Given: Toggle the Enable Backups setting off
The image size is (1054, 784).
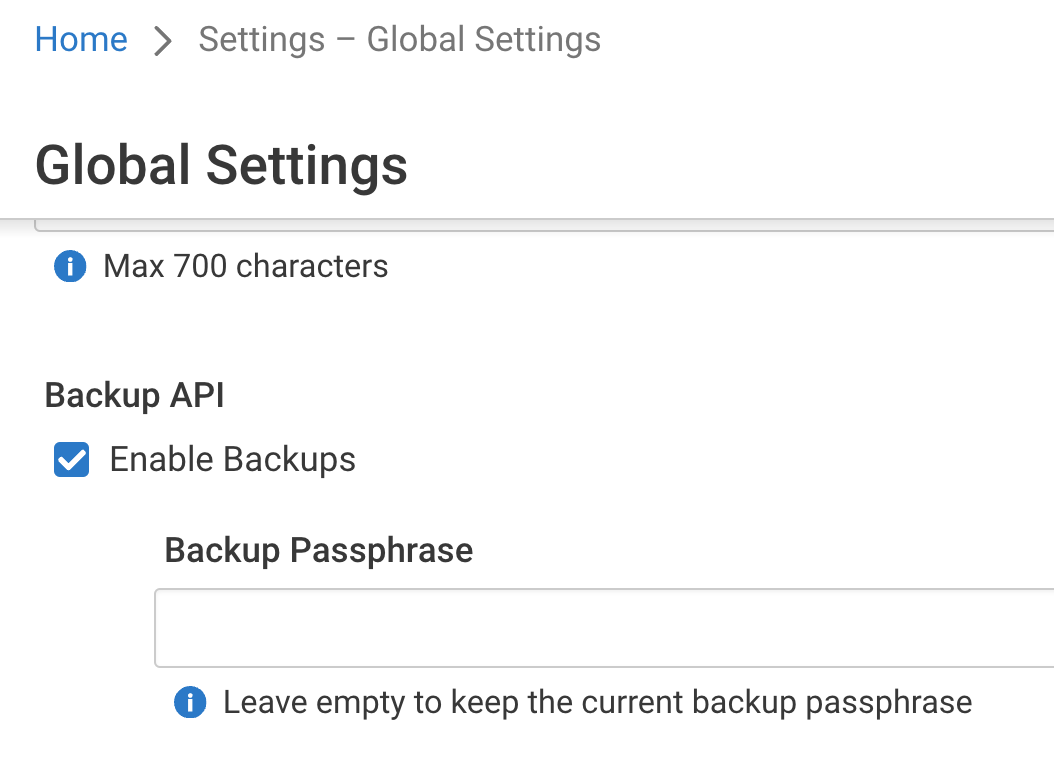Looking at the screenshot, I should (70, 459).
